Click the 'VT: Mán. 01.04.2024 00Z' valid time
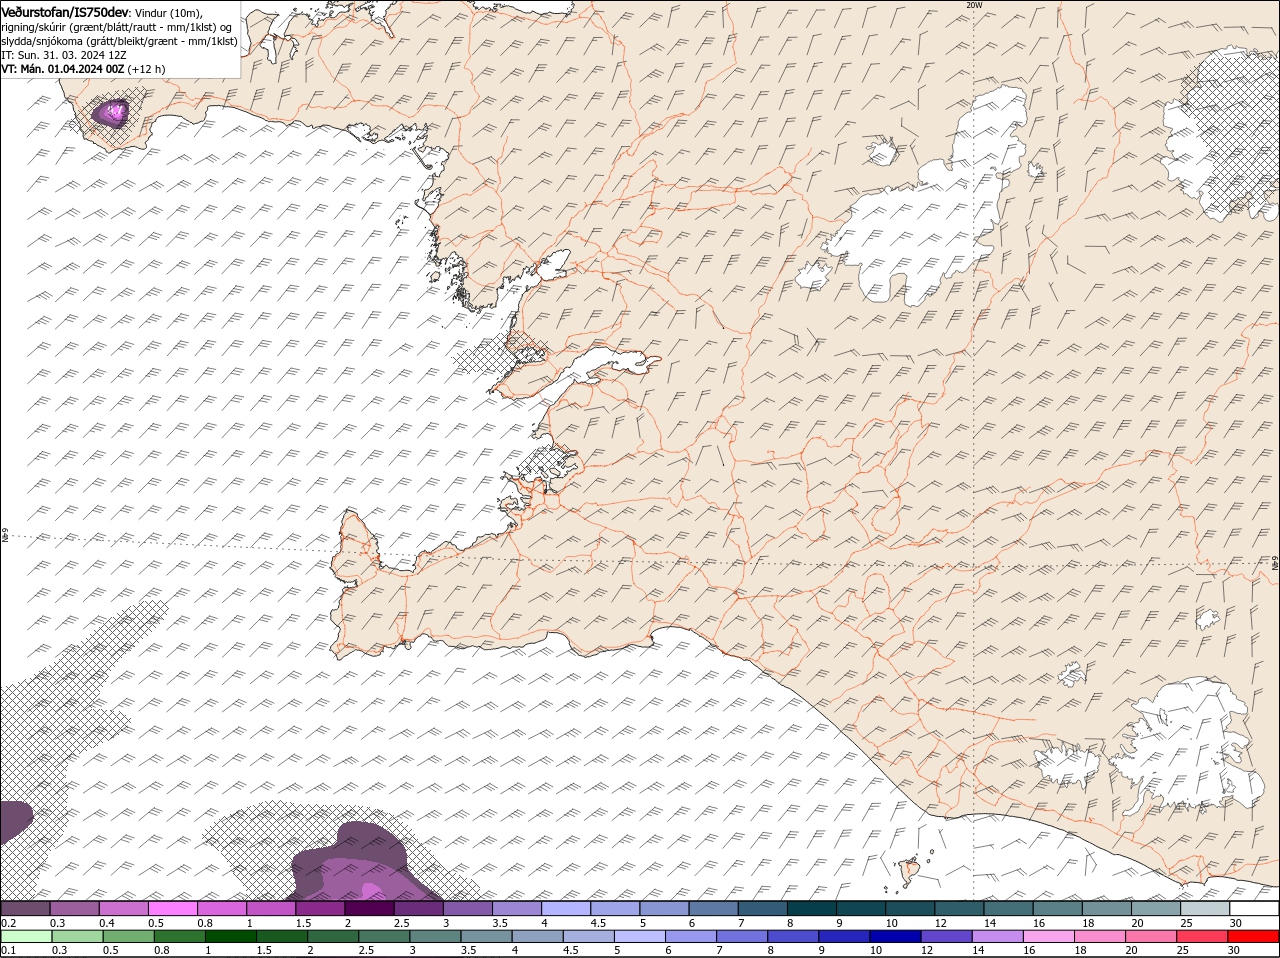 [x=63, y=69]
